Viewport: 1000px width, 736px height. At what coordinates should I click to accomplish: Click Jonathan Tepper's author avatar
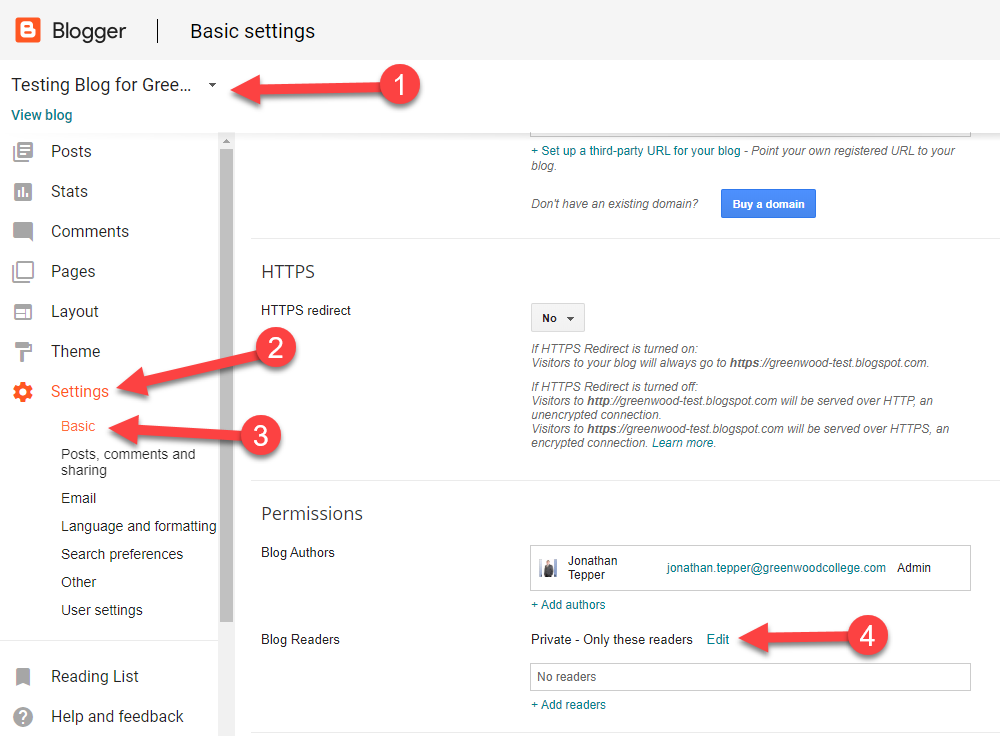[x=548, y=568]
